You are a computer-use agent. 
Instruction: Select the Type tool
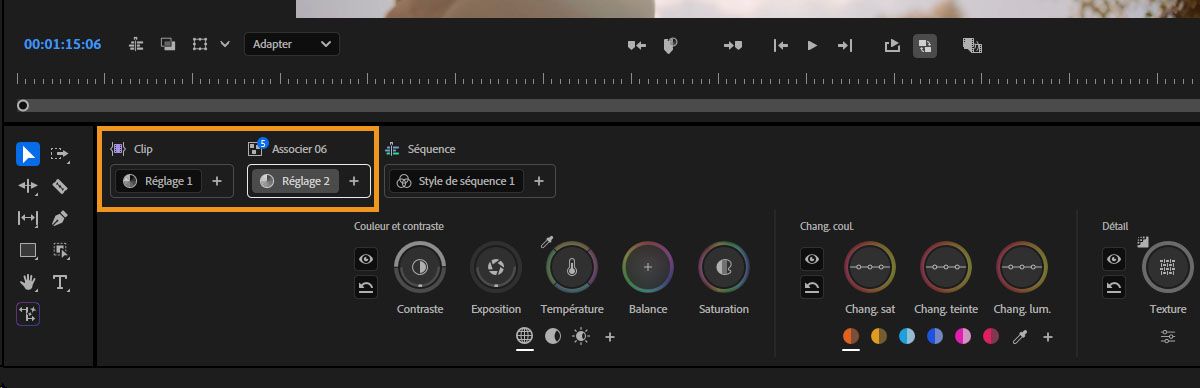pos(60,282)
